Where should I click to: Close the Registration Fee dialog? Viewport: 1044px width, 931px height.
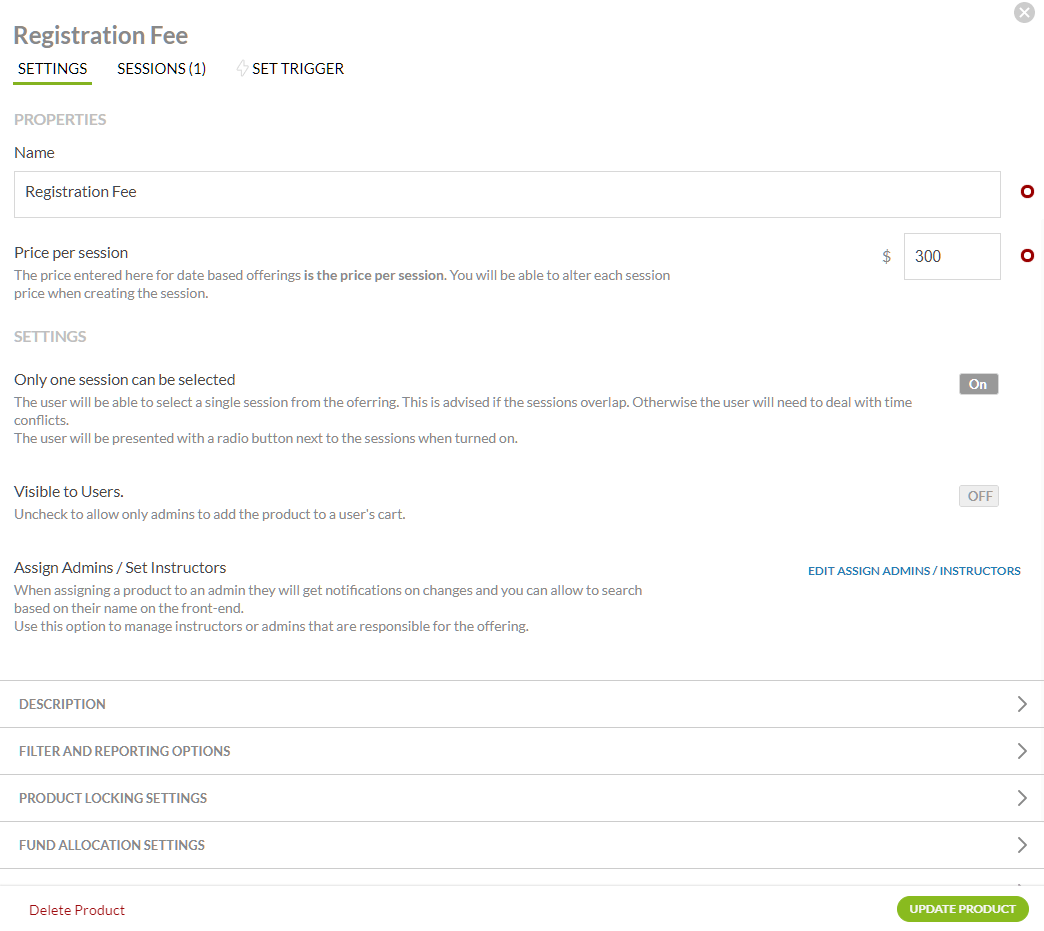pyautogui.click(x=1024, y=12)
